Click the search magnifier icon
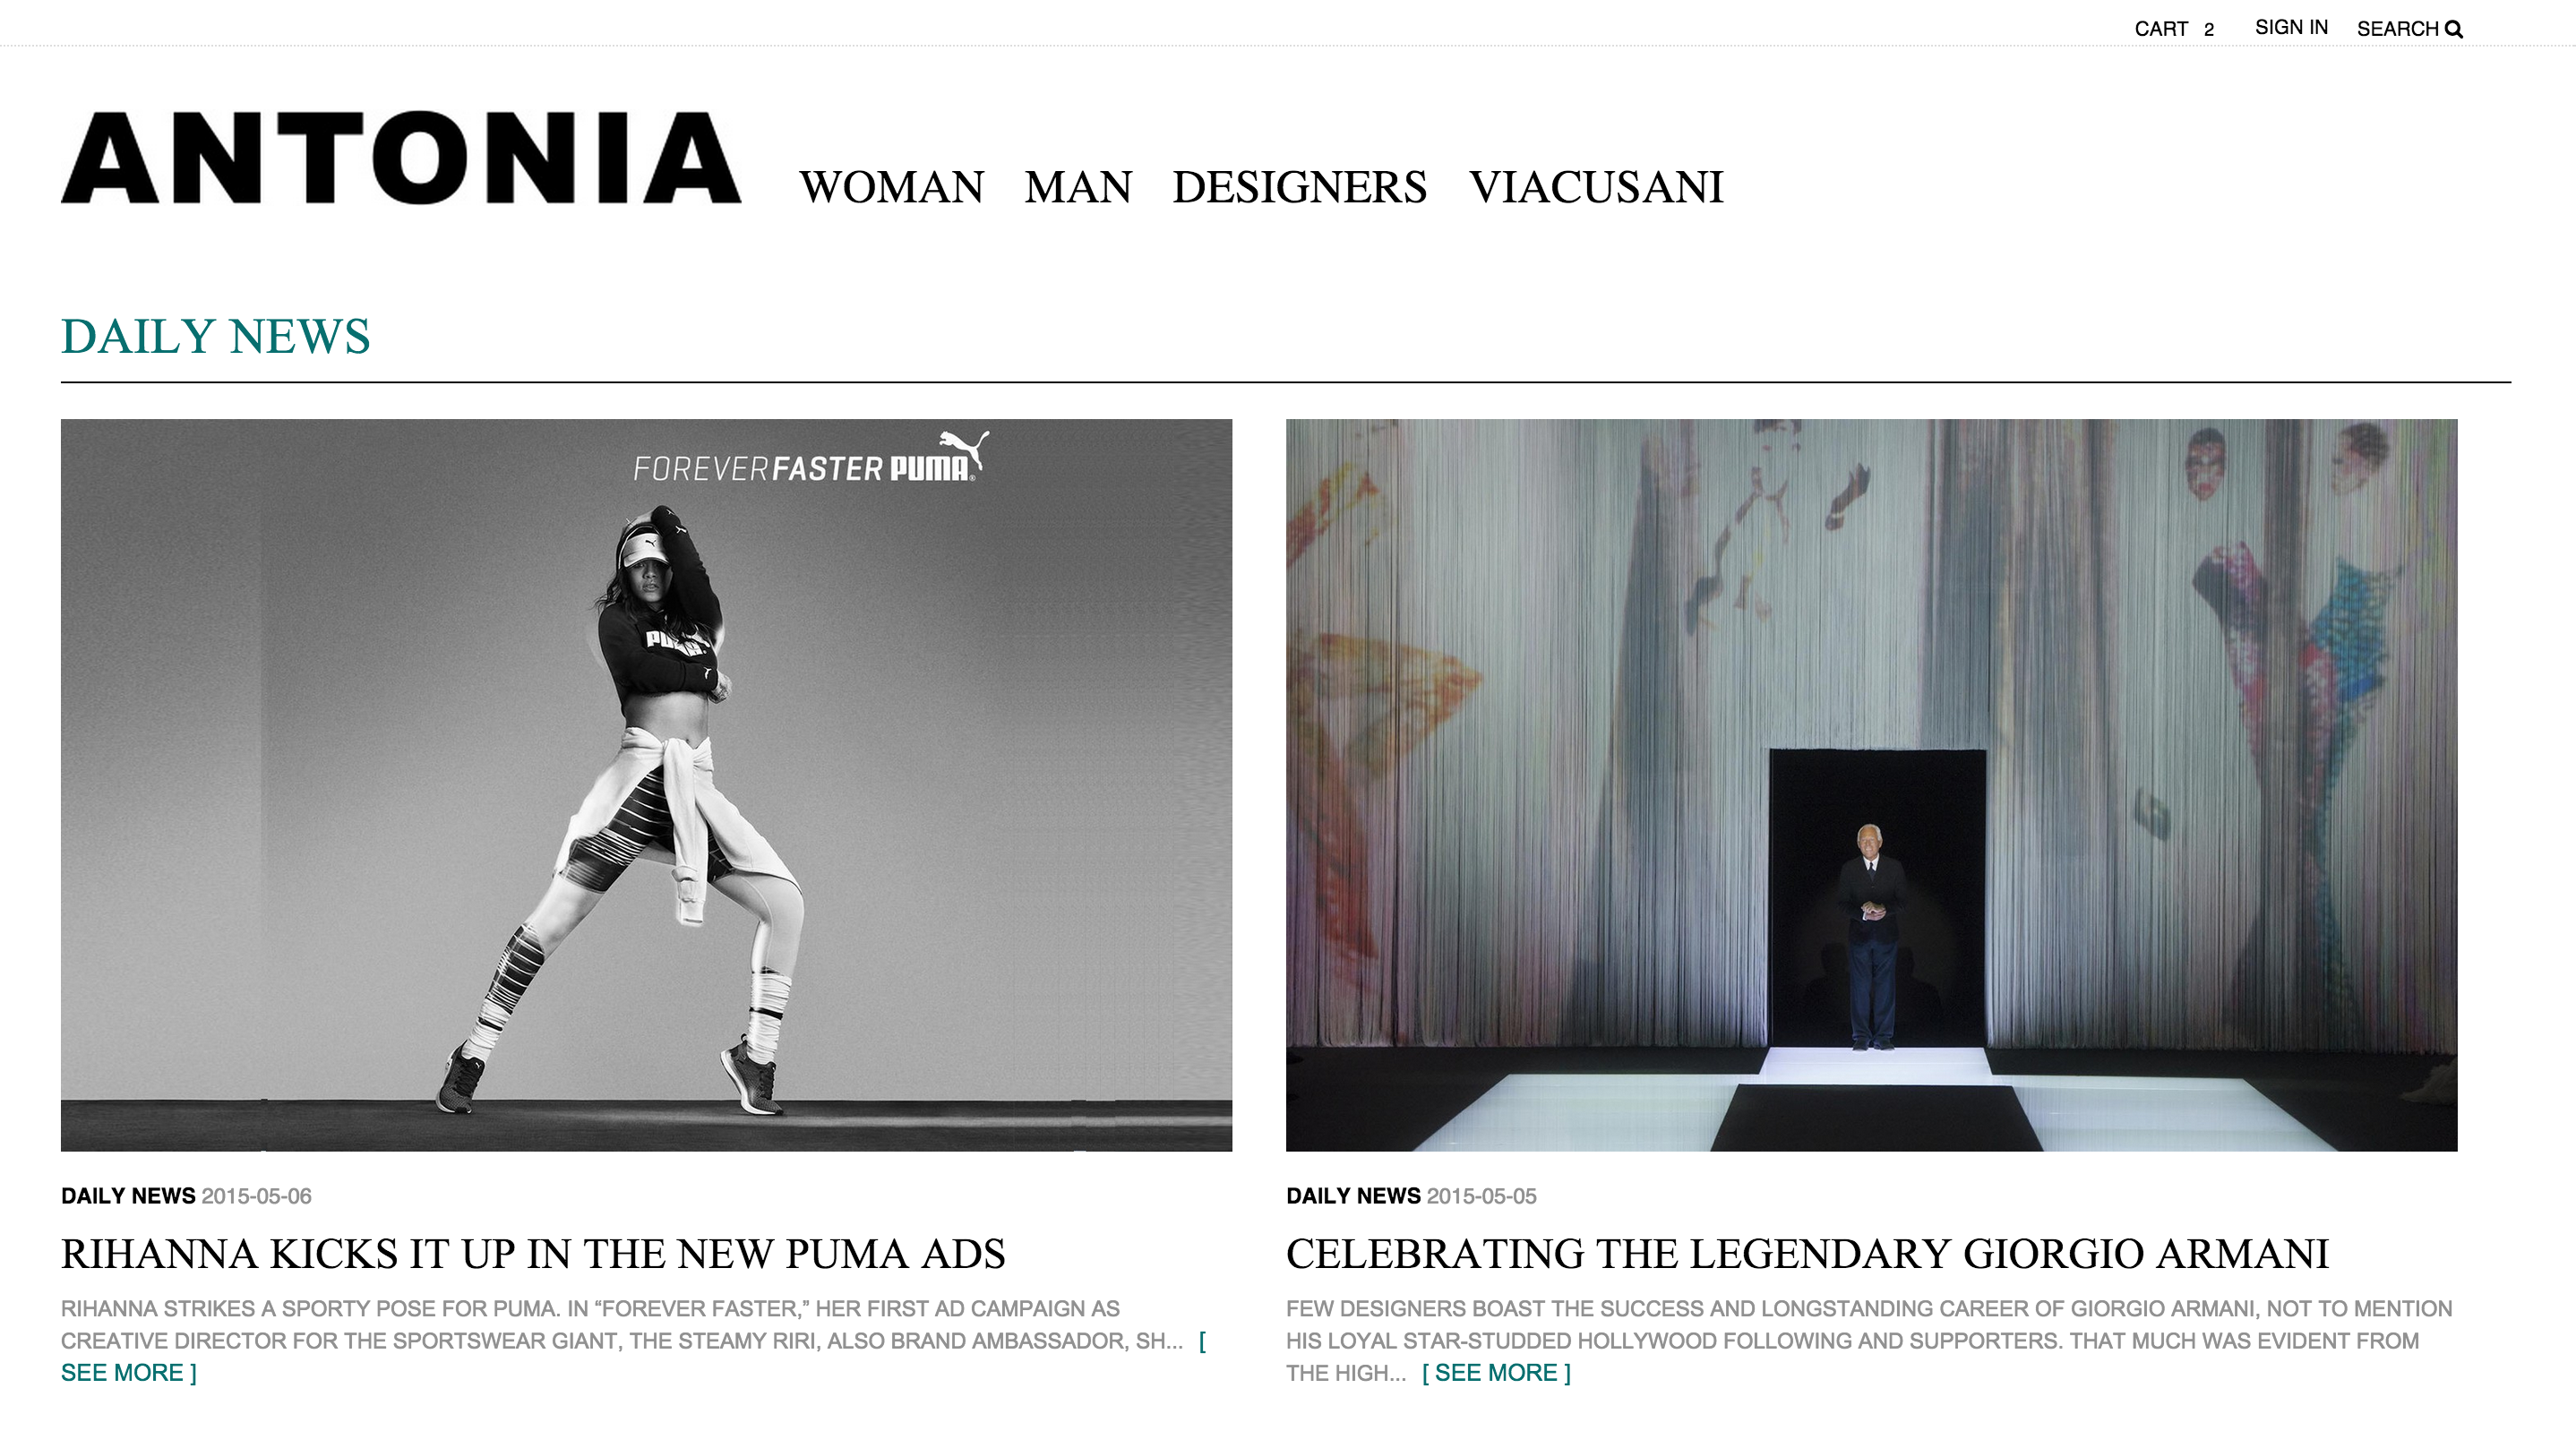 [x=2453, y=29]
